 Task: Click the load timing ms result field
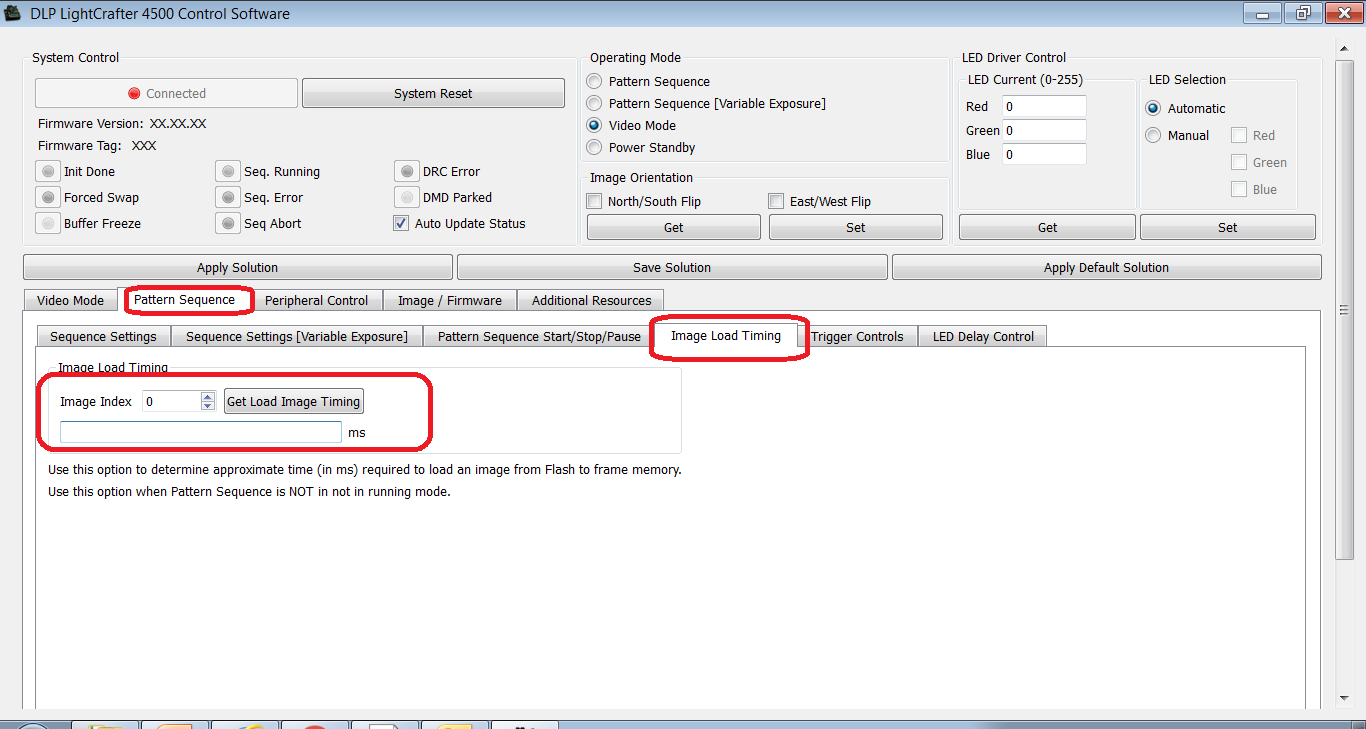coord(201,432)
